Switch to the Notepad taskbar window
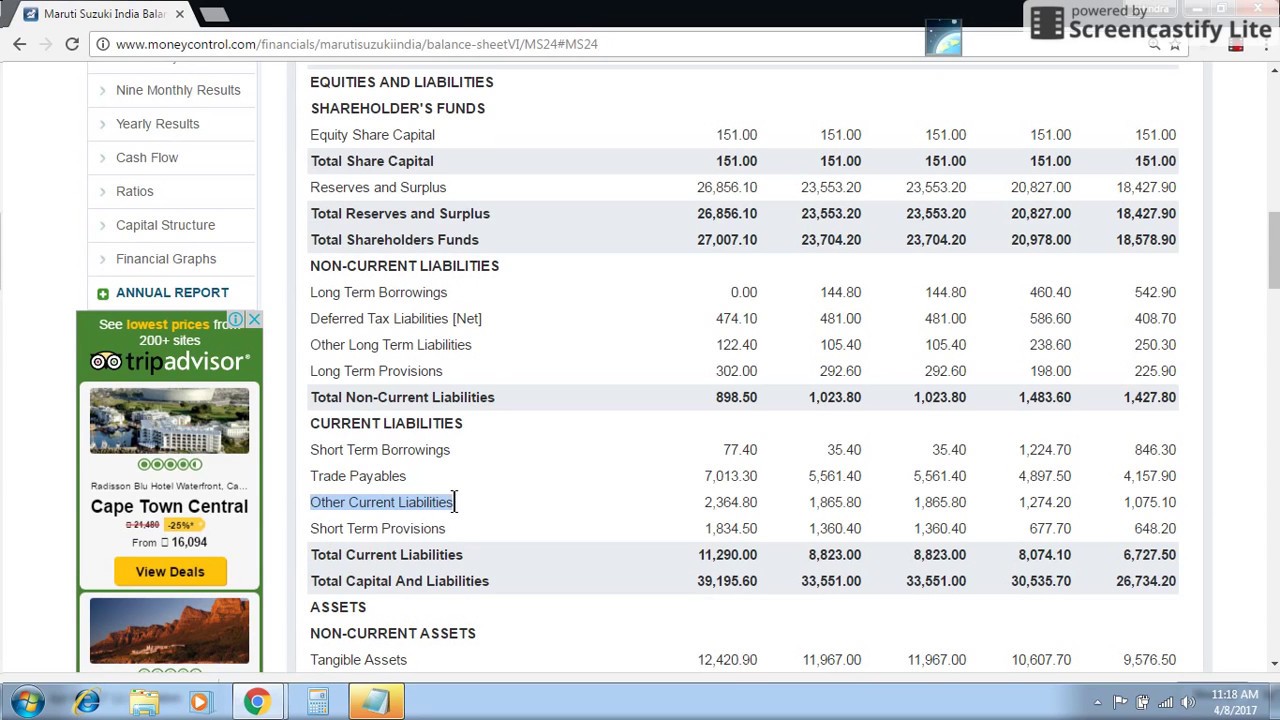The width and height of the screenshot is (1280, 720). pos(376,702)
